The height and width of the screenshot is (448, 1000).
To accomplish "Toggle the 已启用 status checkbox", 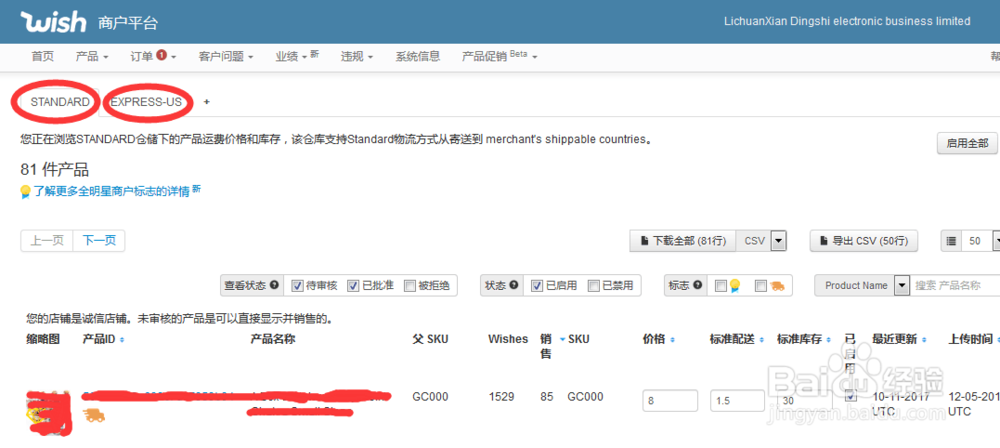I will [537, 285].
